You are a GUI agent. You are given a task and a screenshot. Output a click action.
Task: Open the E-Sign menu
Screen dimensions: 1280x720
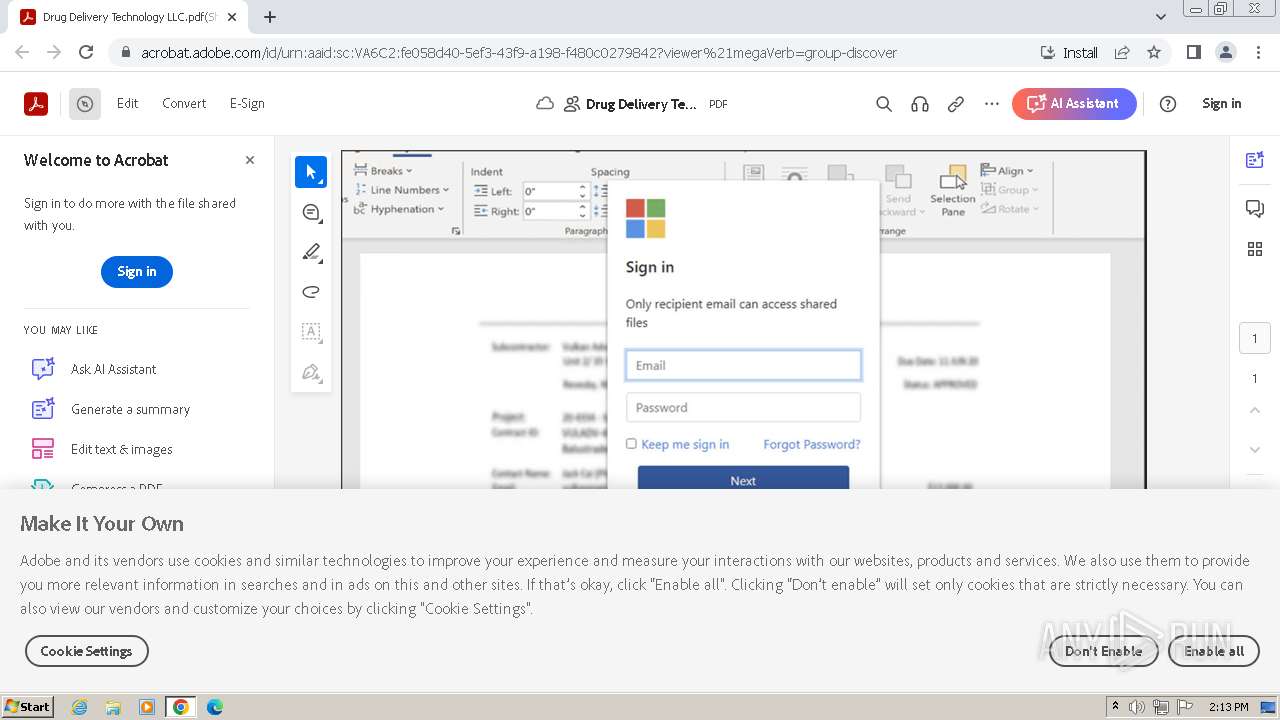point(247,103)
